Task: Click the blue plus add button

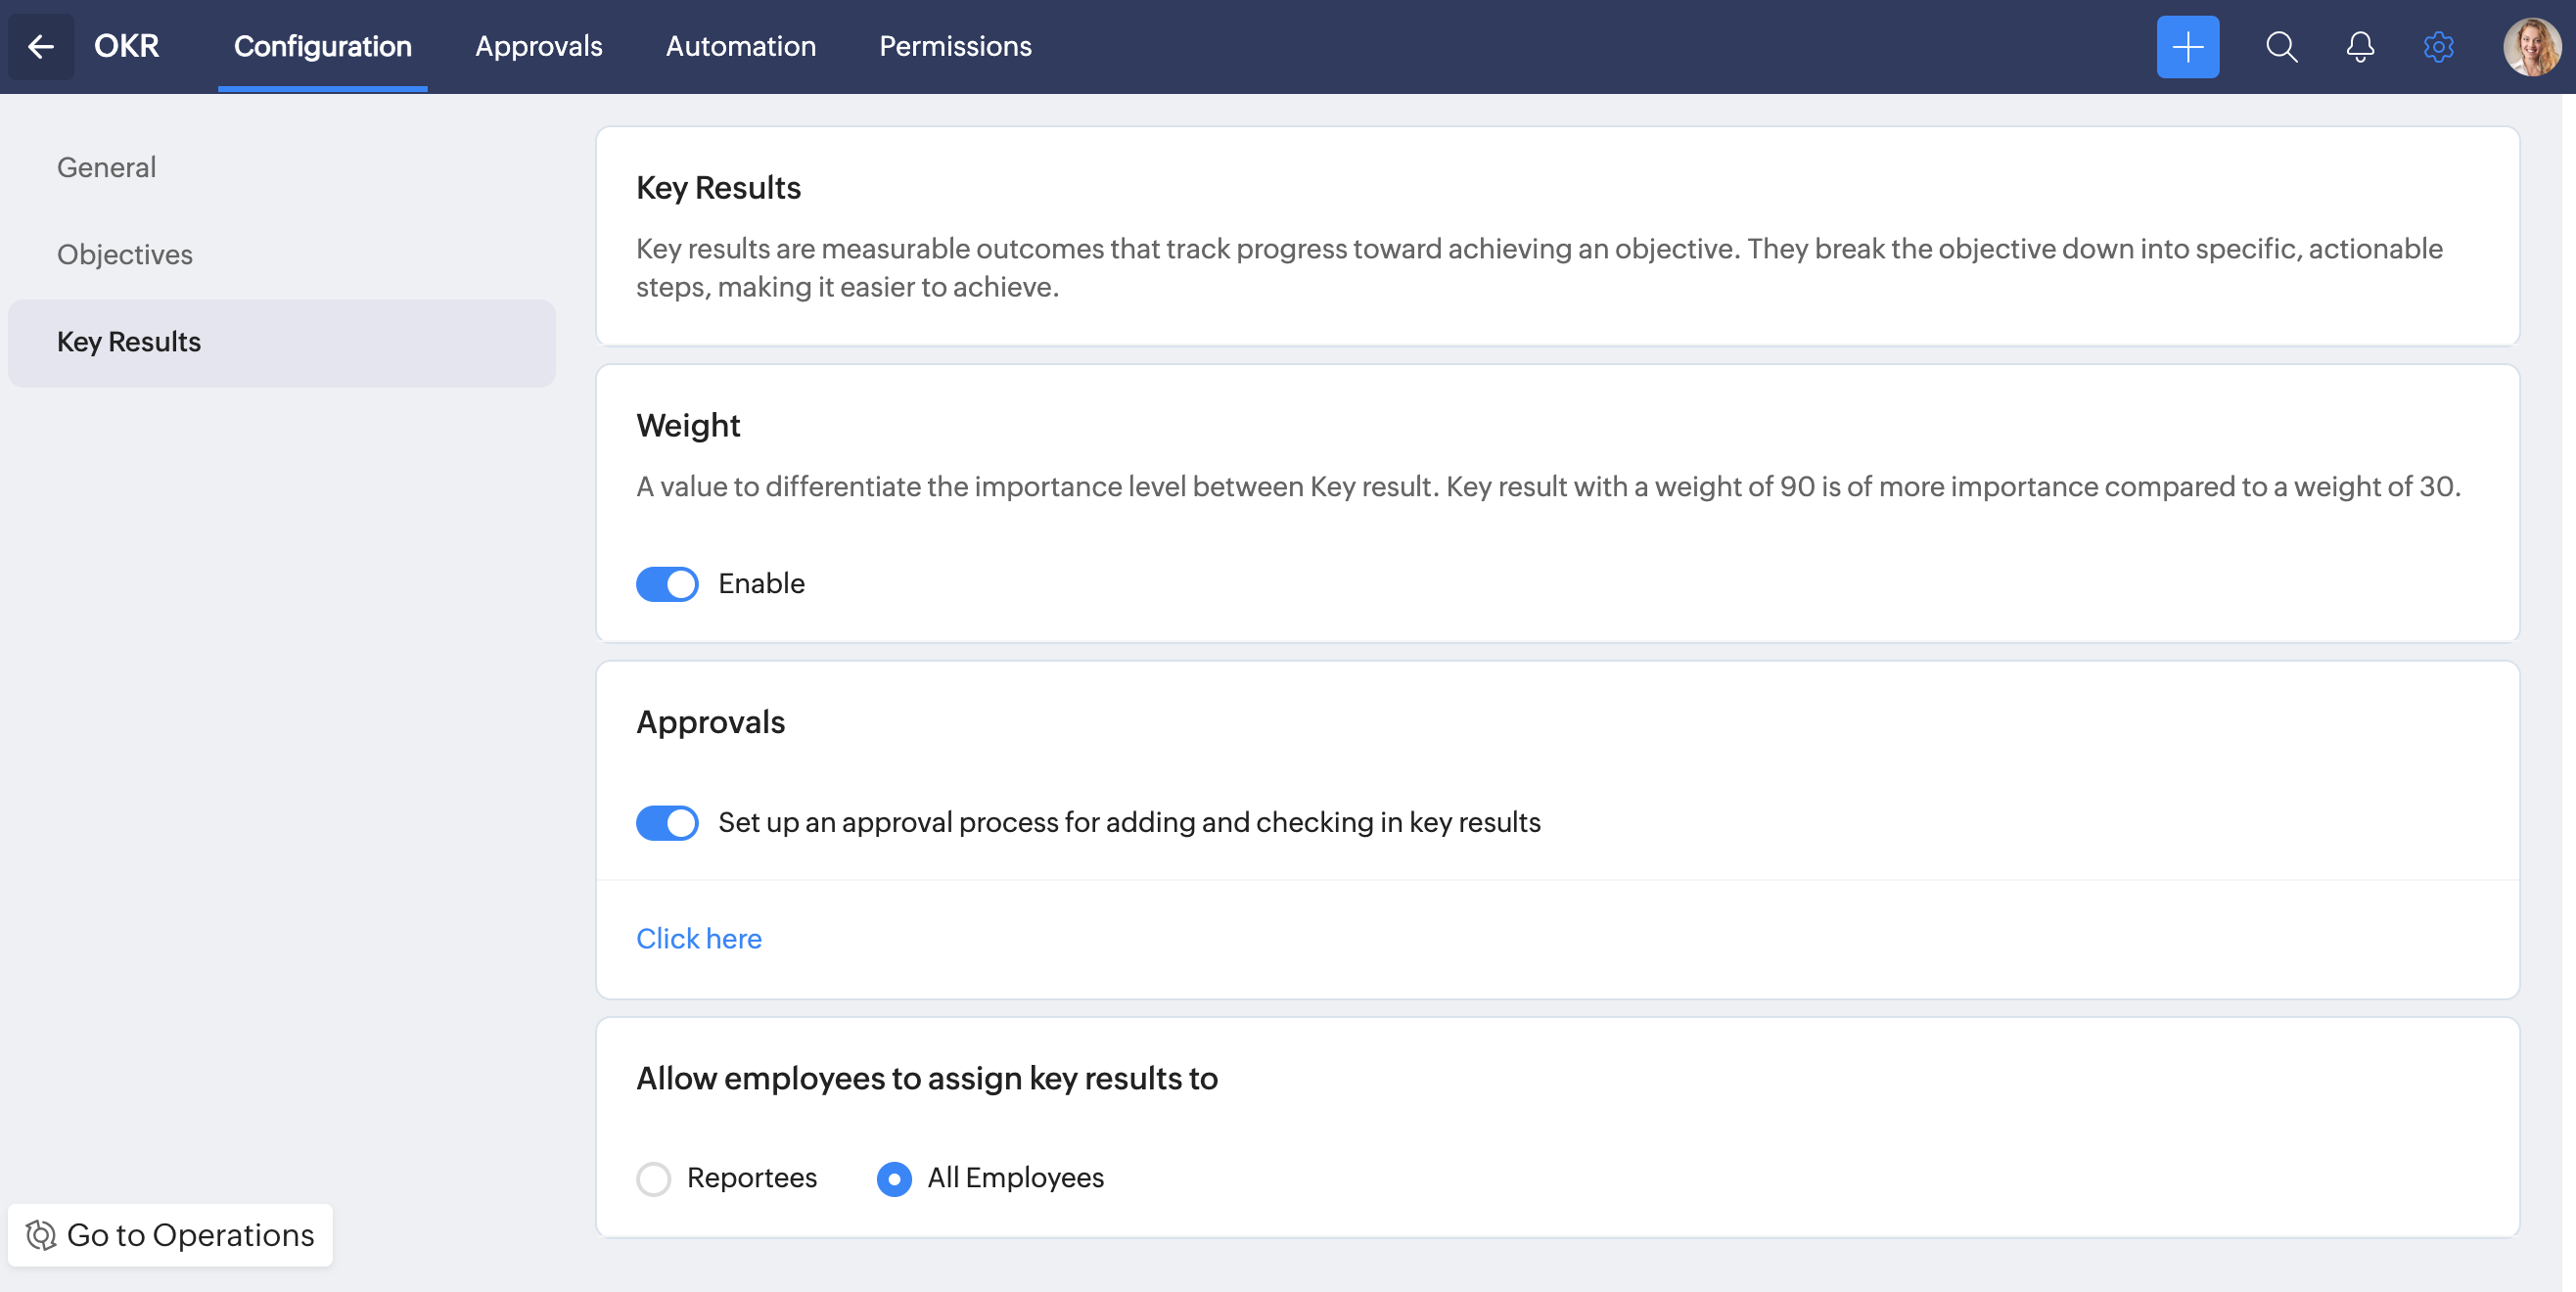Action: pos(2187,46)
